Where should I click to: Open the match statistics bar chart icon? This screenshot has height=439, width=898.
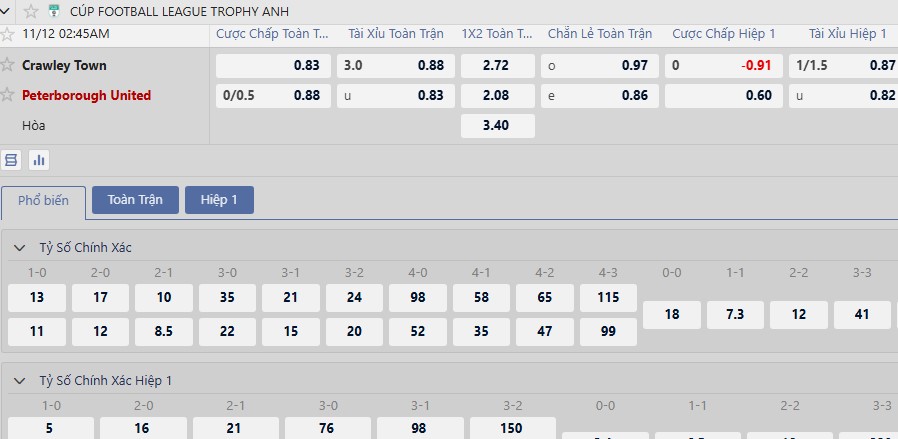pyautogui.click(x=39, y=160)
